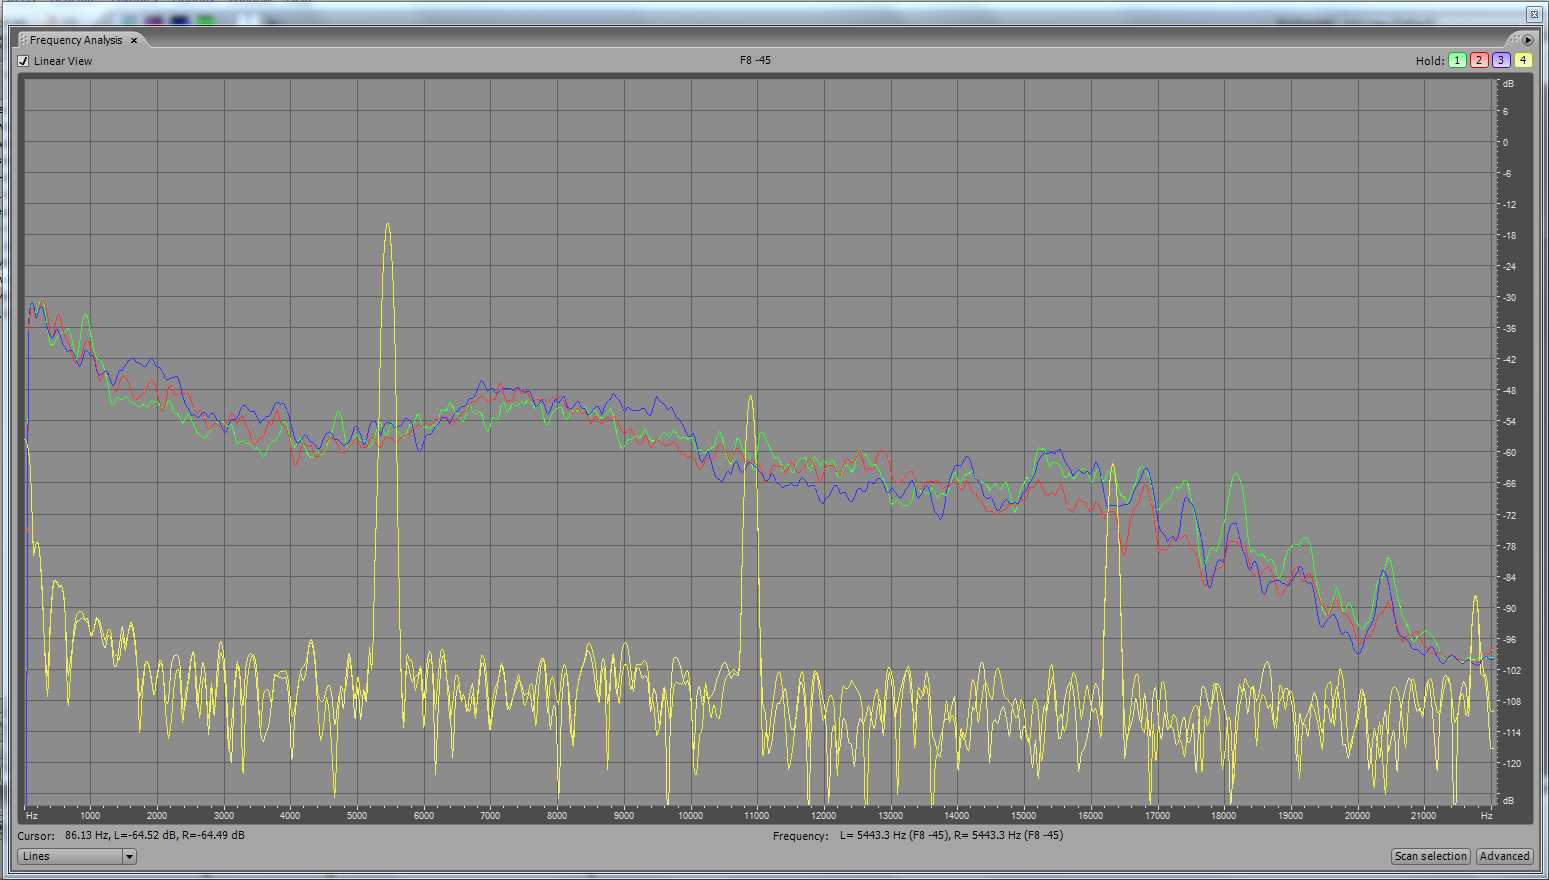Click the yellow harmonic peak near 16300 Hz
This screenshot has height=880, width=1549.
tap(1112, 467)
